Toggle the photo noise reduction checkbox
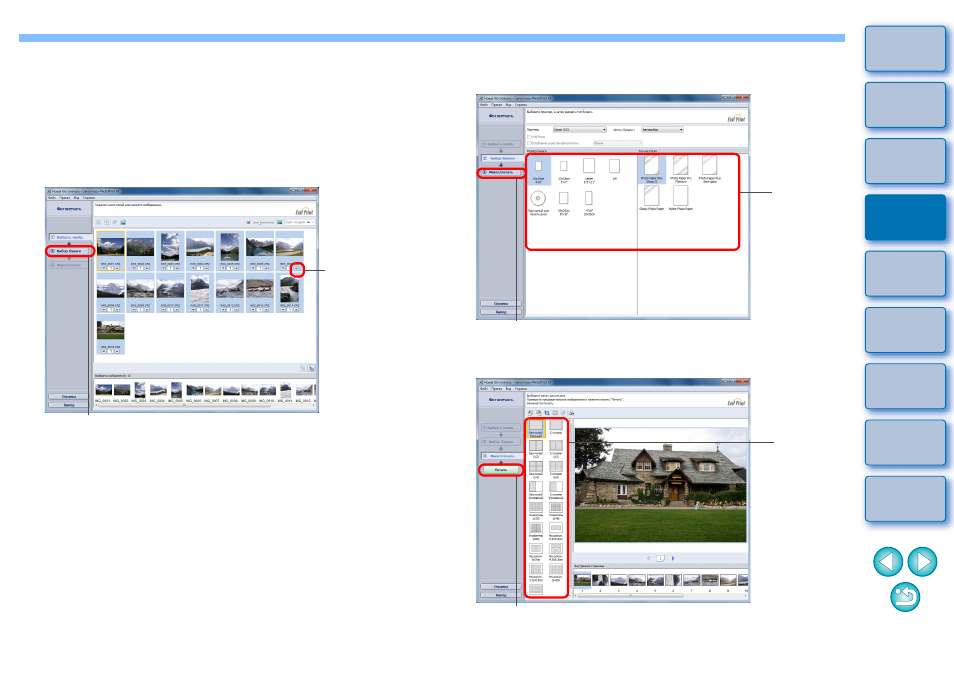The width and height of the screenshot is (954, 674). (529, 143)
